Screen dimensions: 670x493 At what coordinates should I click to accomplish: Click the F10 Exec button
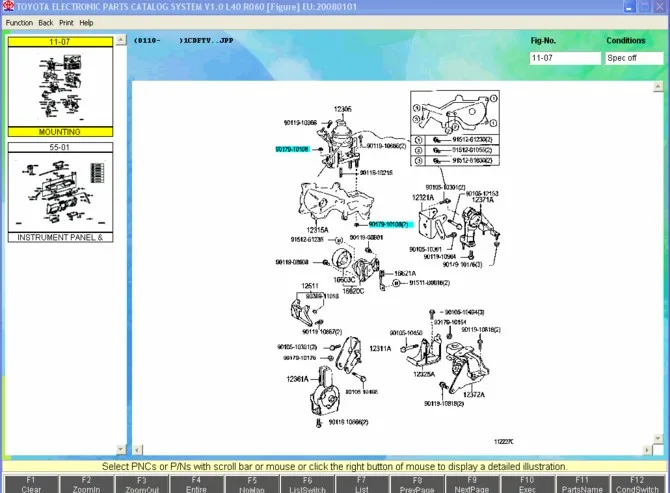(x=527, y=484)
